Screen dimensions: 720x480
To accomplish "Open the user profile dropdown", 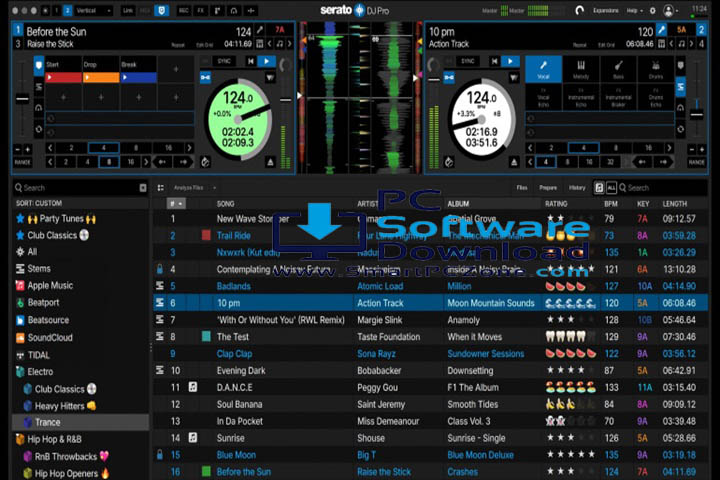I will click(670, 10).
